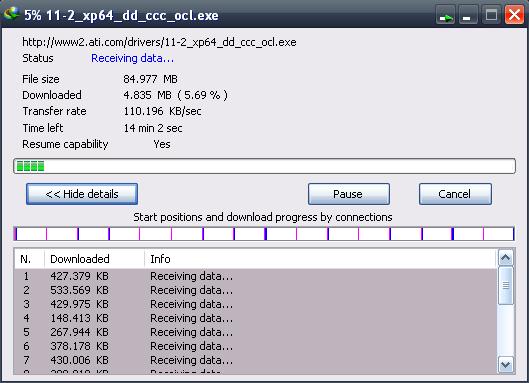Select connection row 2 with 533.569 KB

255,290
